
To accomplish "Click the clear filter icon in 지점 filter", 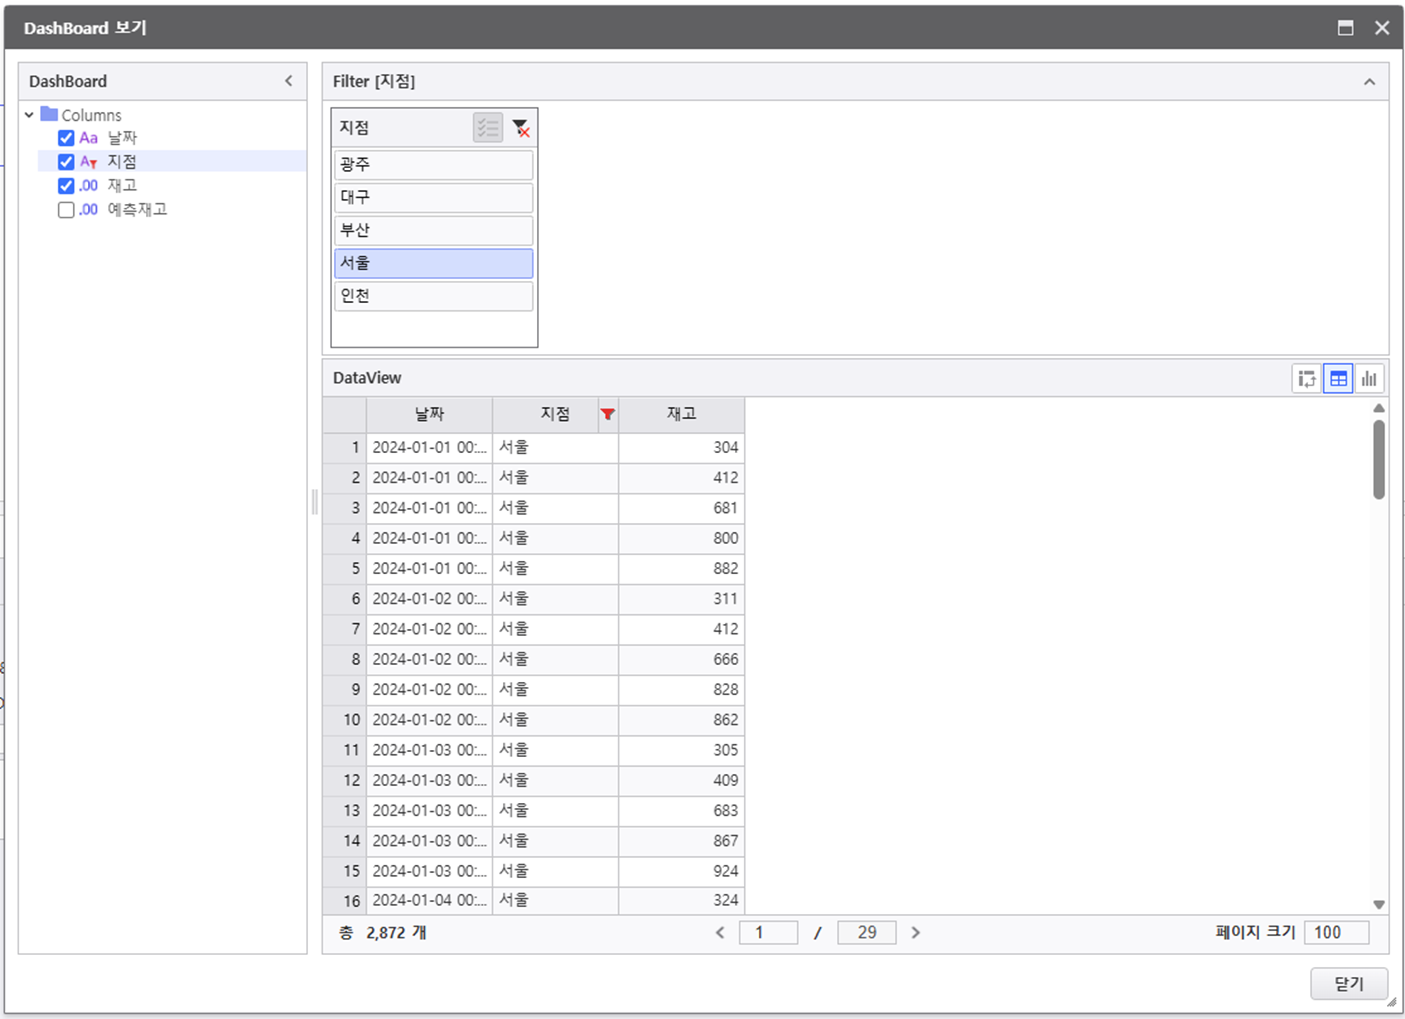I will [520, 128].
